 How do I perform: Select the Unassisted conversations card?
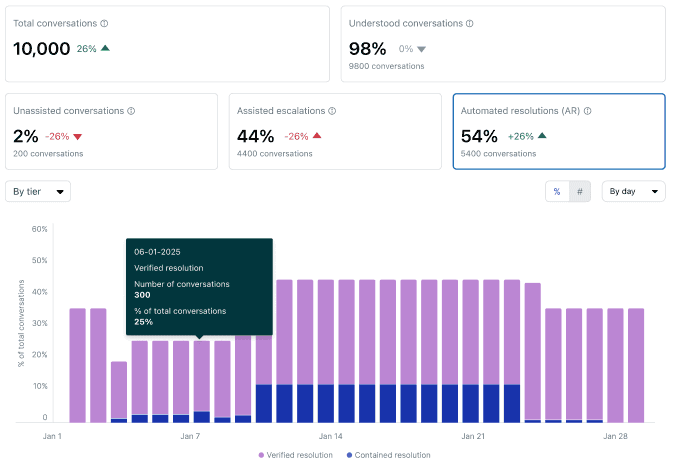point(112,131)
